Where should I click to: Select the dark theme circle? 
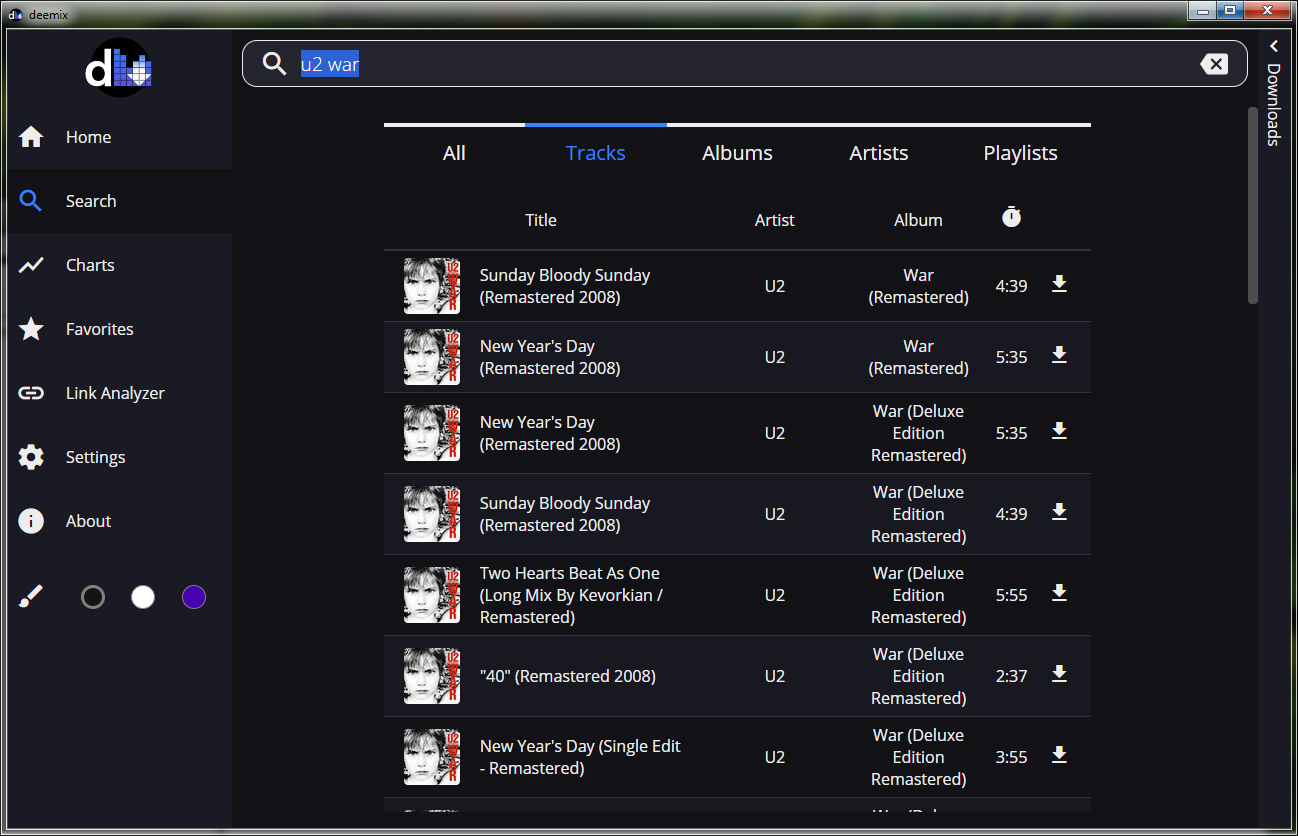[x=93, y=597]
